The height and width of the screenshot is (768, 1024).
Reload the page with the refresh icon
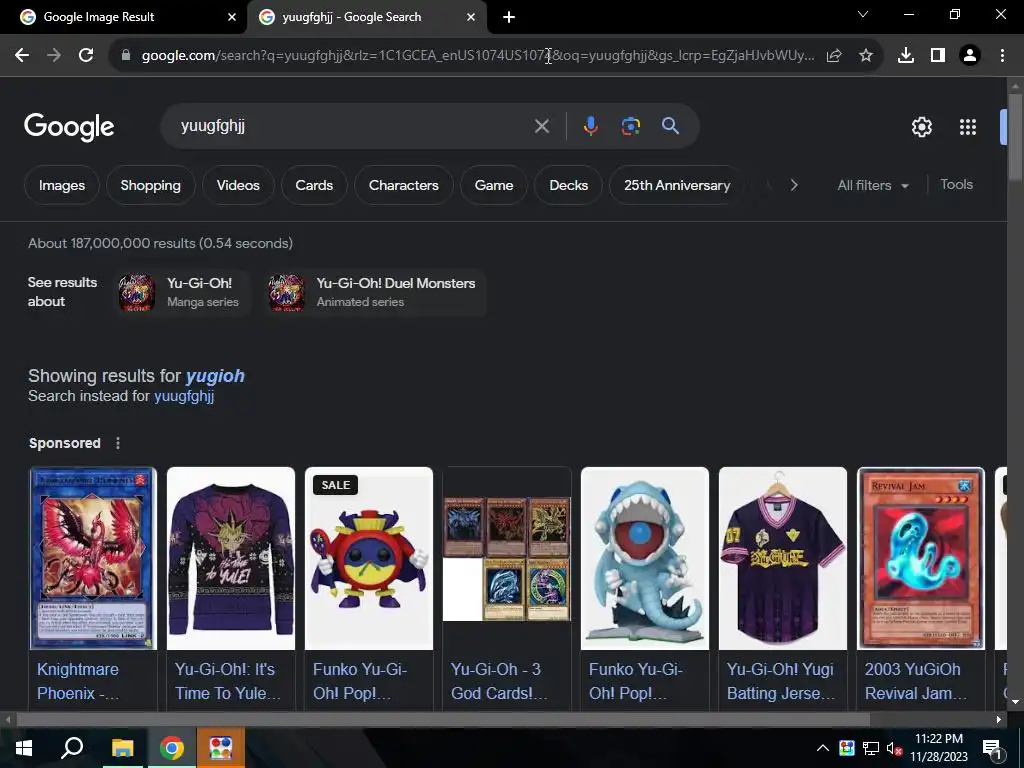click(x=86, y=56)
